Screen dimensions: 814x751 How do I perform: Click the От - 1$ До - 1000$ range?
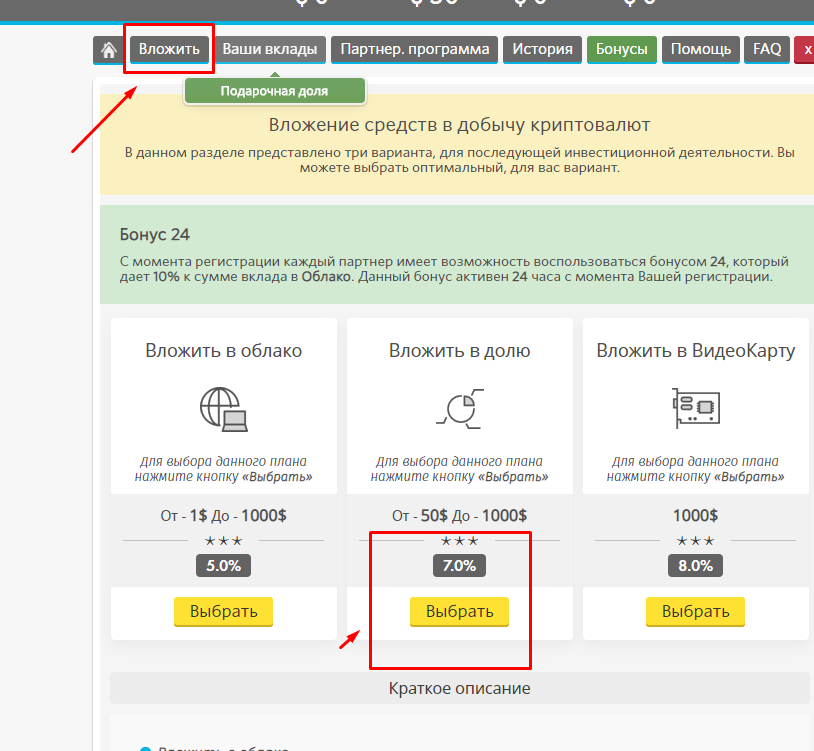(223, 515)
